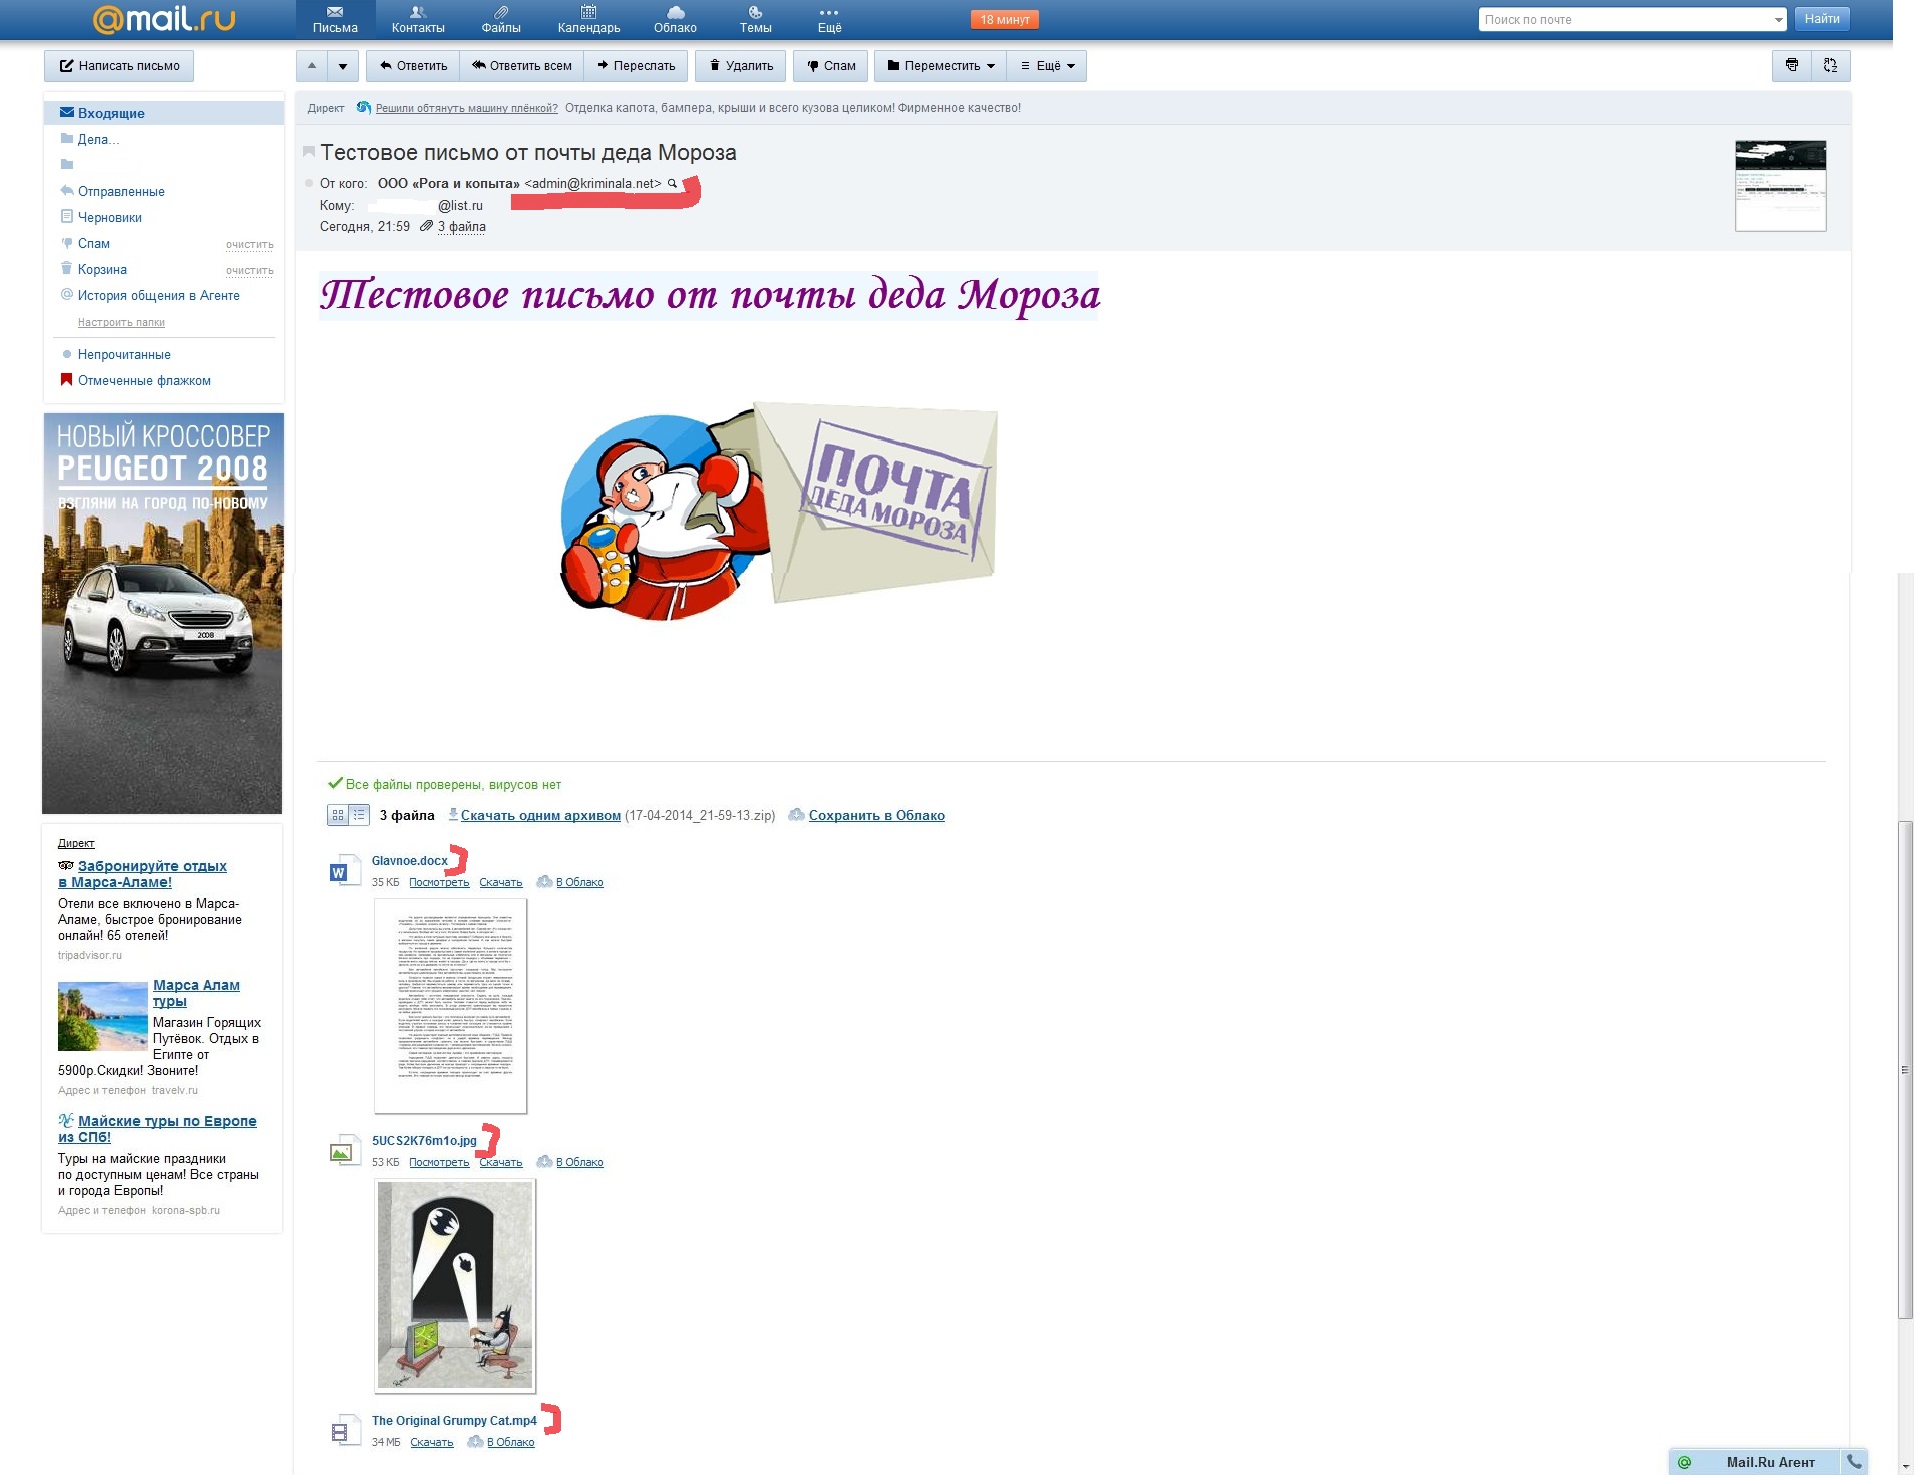Viewport: 1916px width, 1475px height.
Task: Save Grumpy Cat.mp4 В Облако
Action: pos(510,1442)
